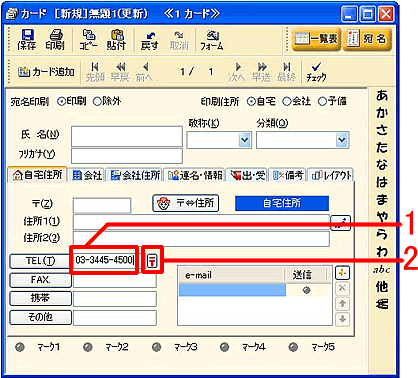Toggle マーク2 marker
Viewport: 418px width, 378px height.
coord(88,347)
